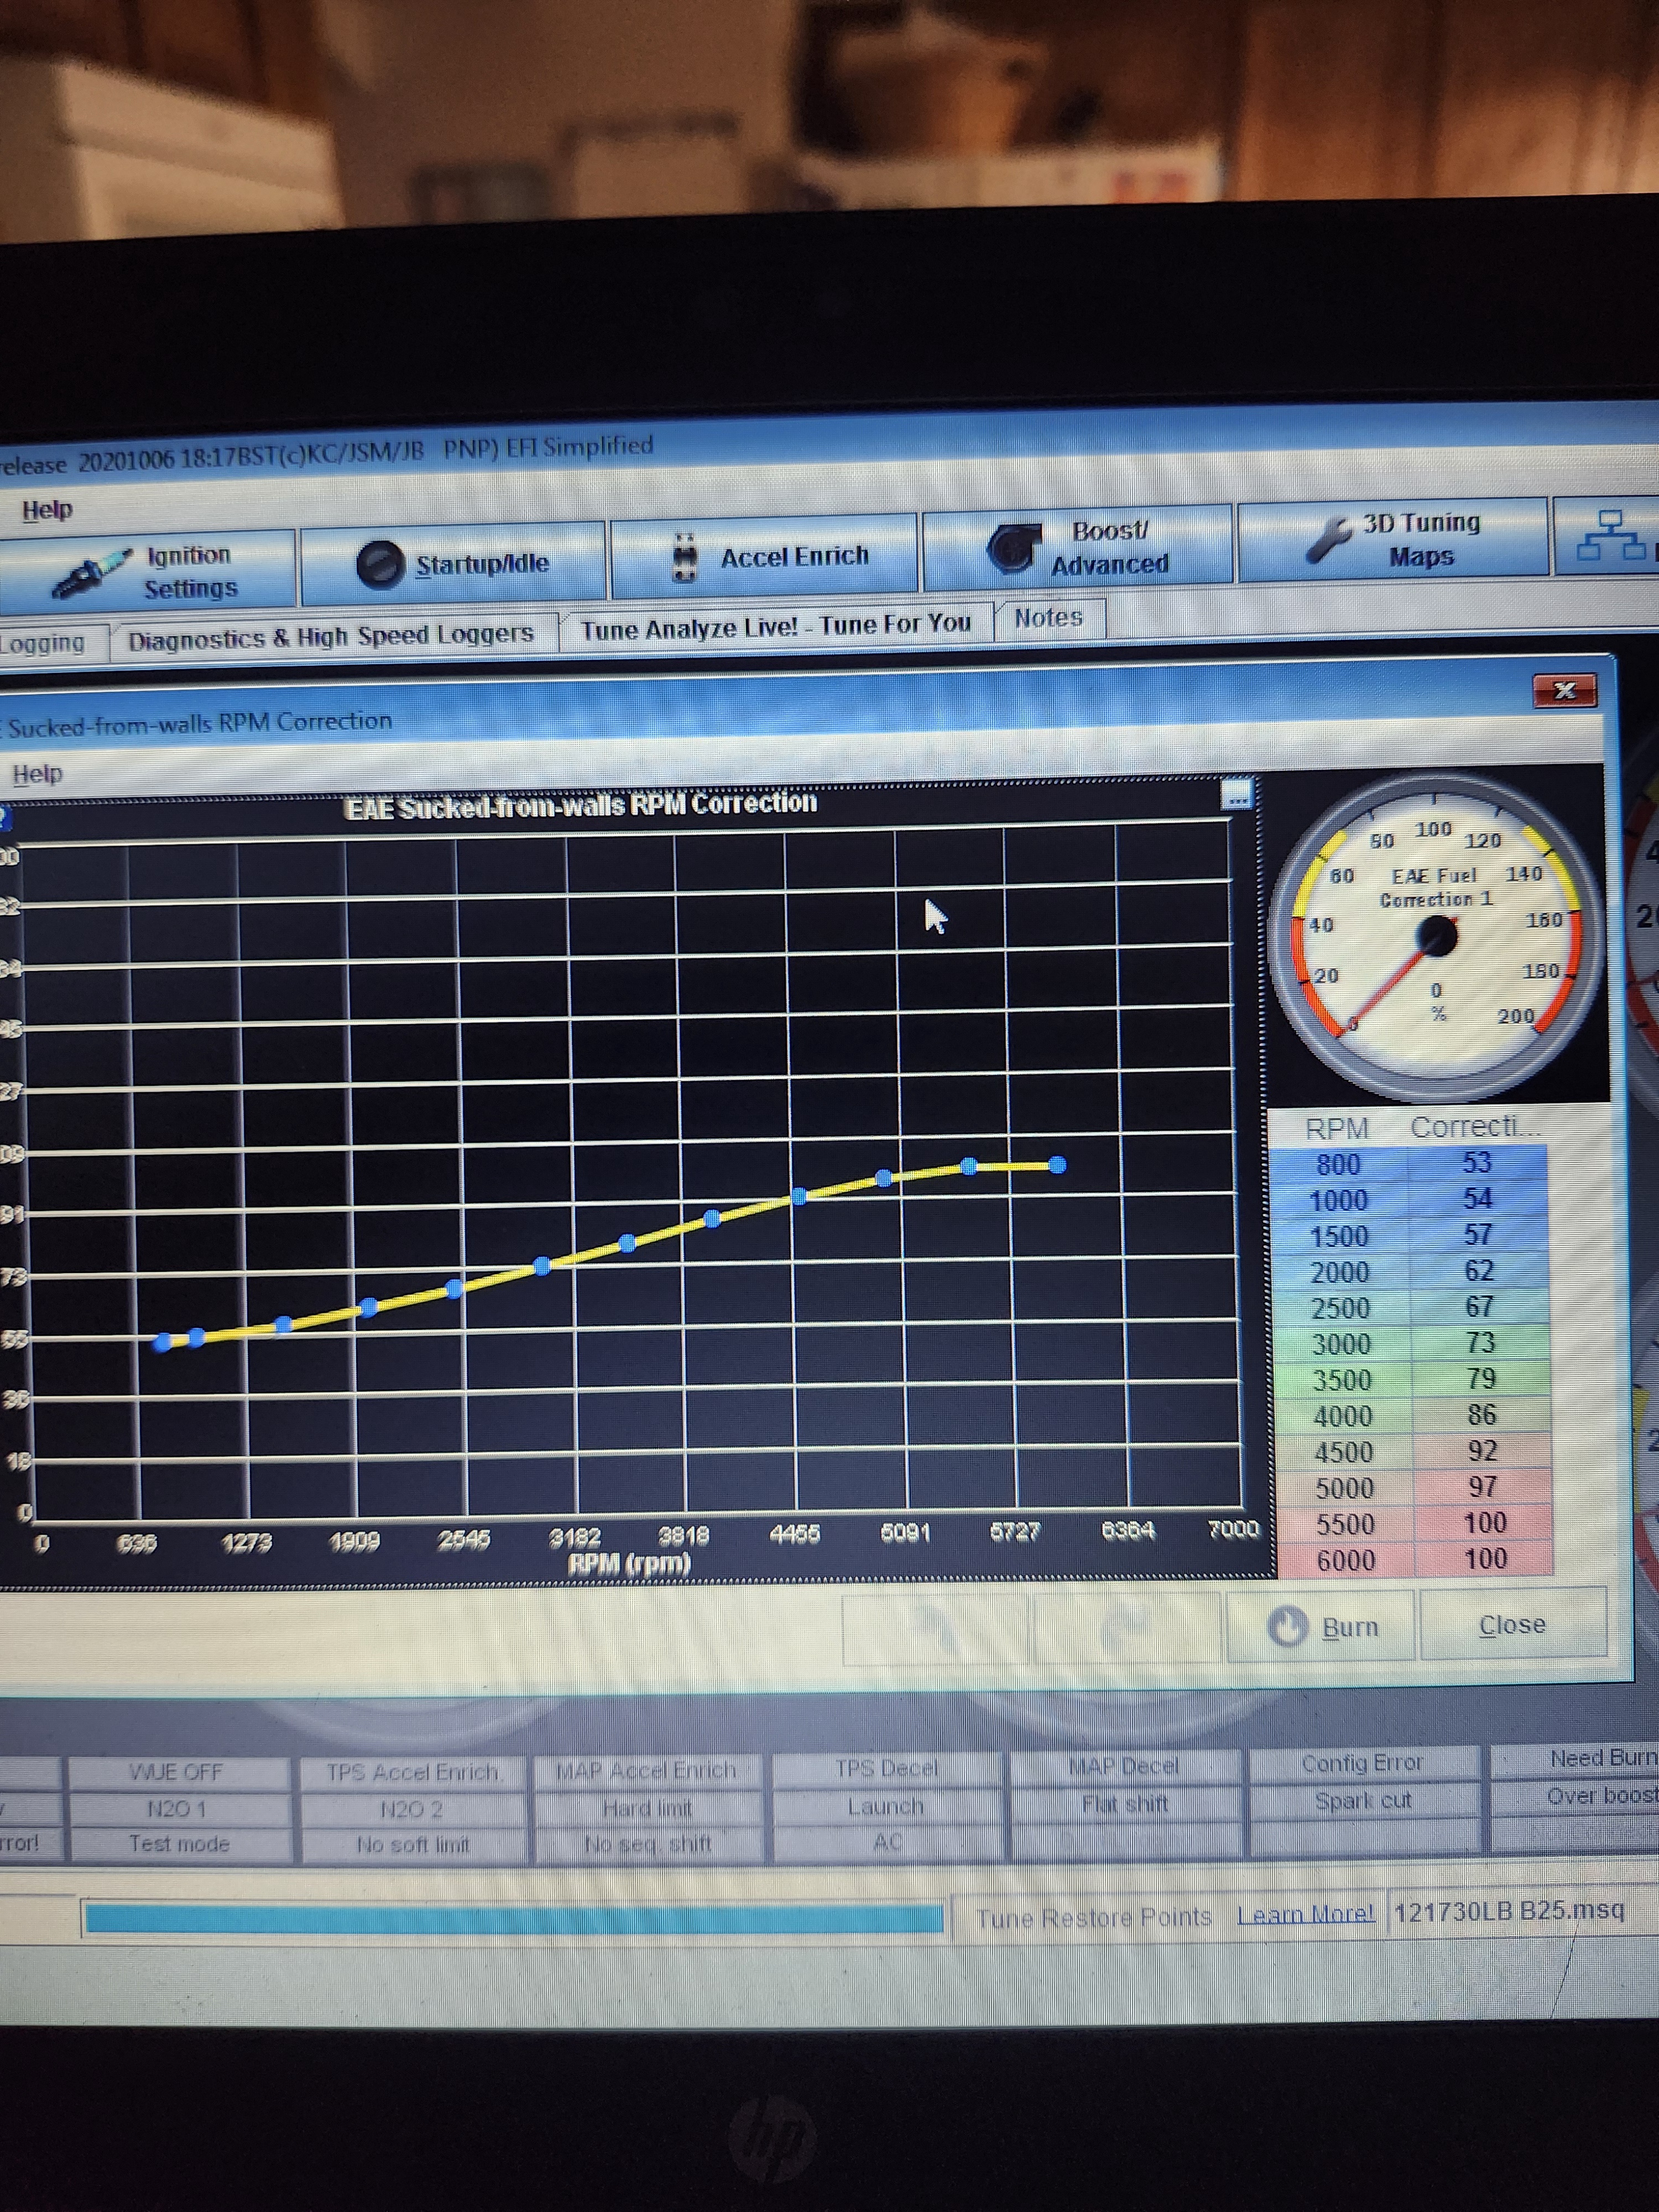Select correction value 86
Viewport: 1659px width, 2212px height.
1482,1415
